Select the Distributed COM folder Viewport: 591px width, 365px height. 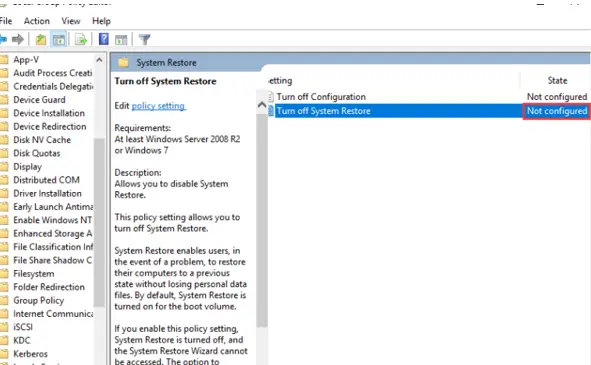point(46,180)
